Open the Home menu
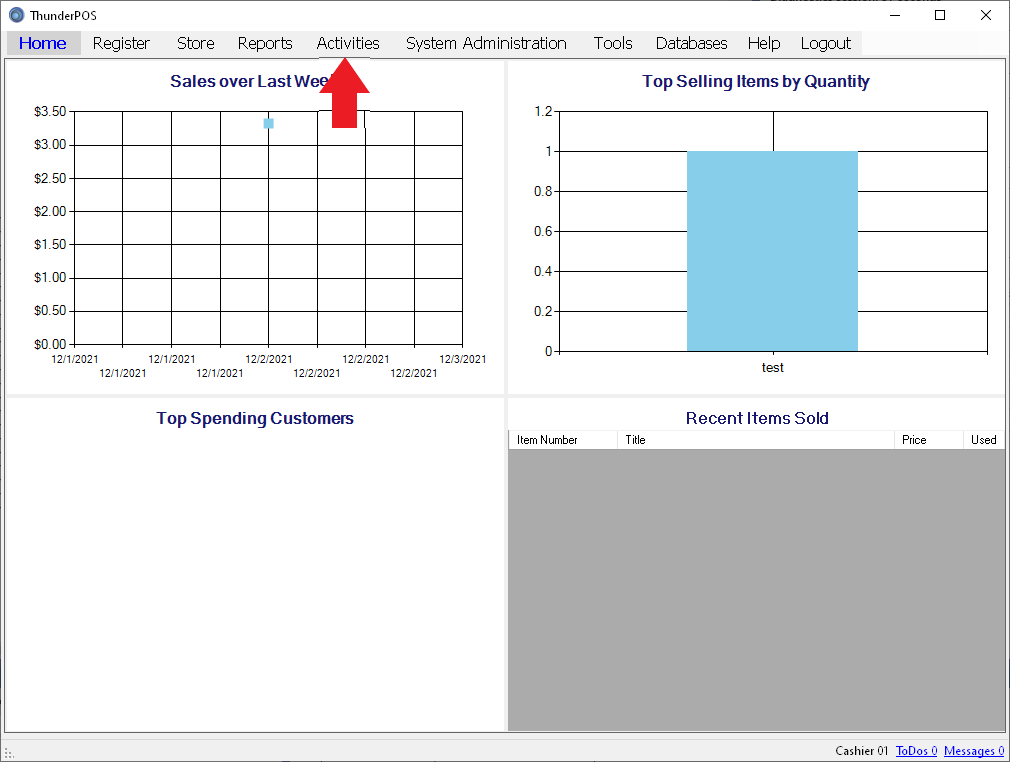Screen dimensions: 1010x762 [43, 43]
